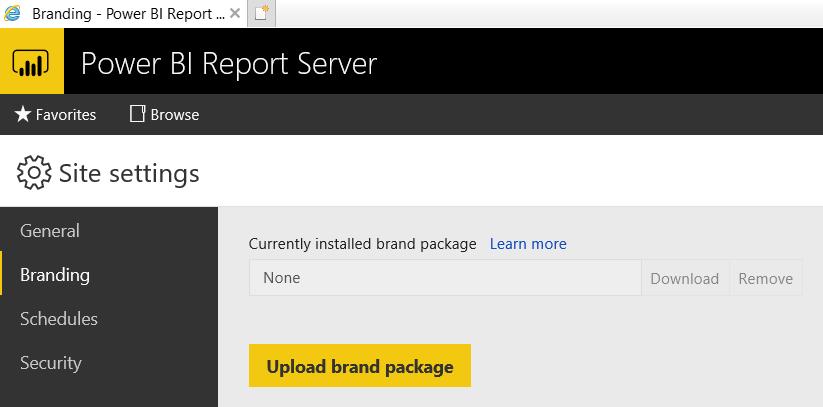Screen dimensions: 823x407
Task: Click the Download brand package button
Action: 684,278
